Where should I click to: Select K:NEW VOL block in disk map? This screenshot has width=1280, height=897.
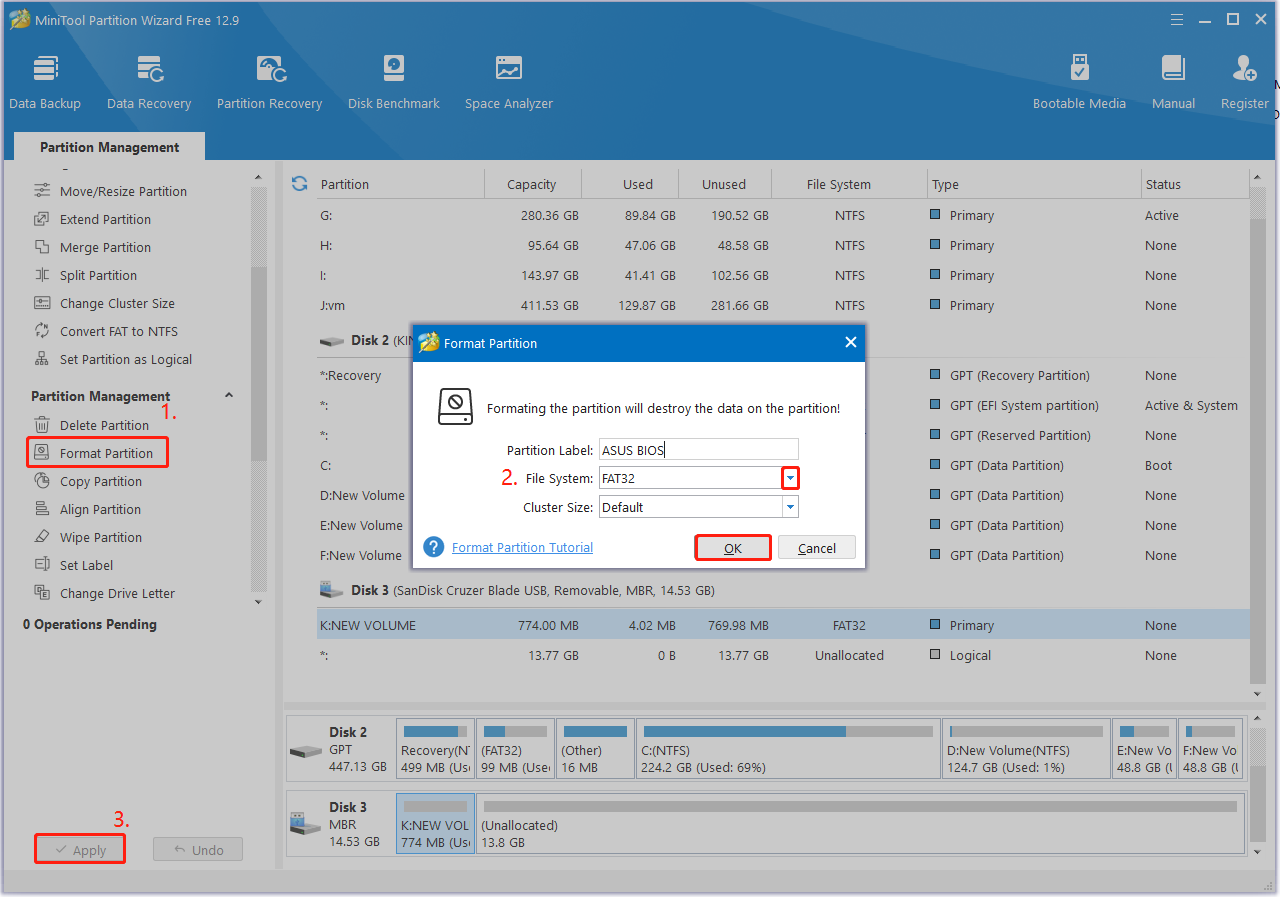pos(435,823)
